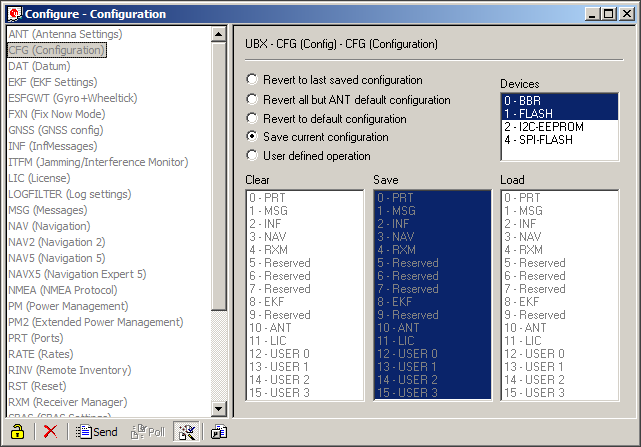Click 4 - RXM in Save list
The image size is (641, 447).
pos(433,250)
